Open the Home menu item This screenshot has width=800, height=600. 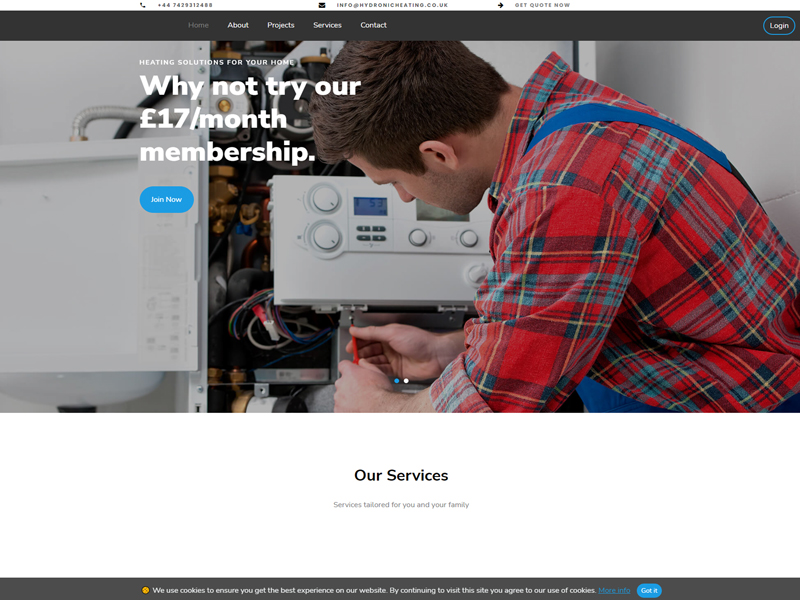[x=198, y=25]
